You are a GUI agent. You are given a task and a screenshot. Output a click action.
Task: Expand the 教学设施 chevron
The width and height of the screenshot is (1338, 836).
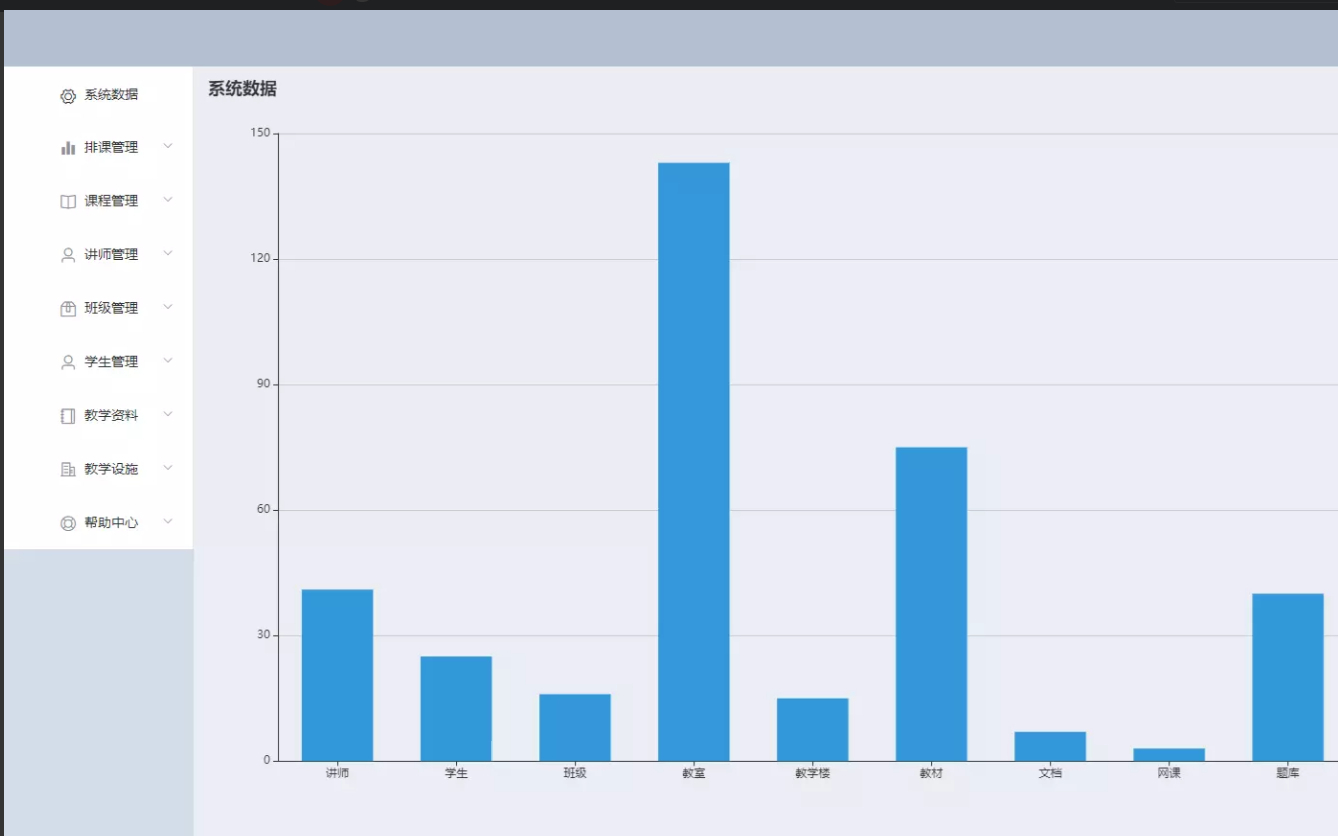click(x=168, y=467)
